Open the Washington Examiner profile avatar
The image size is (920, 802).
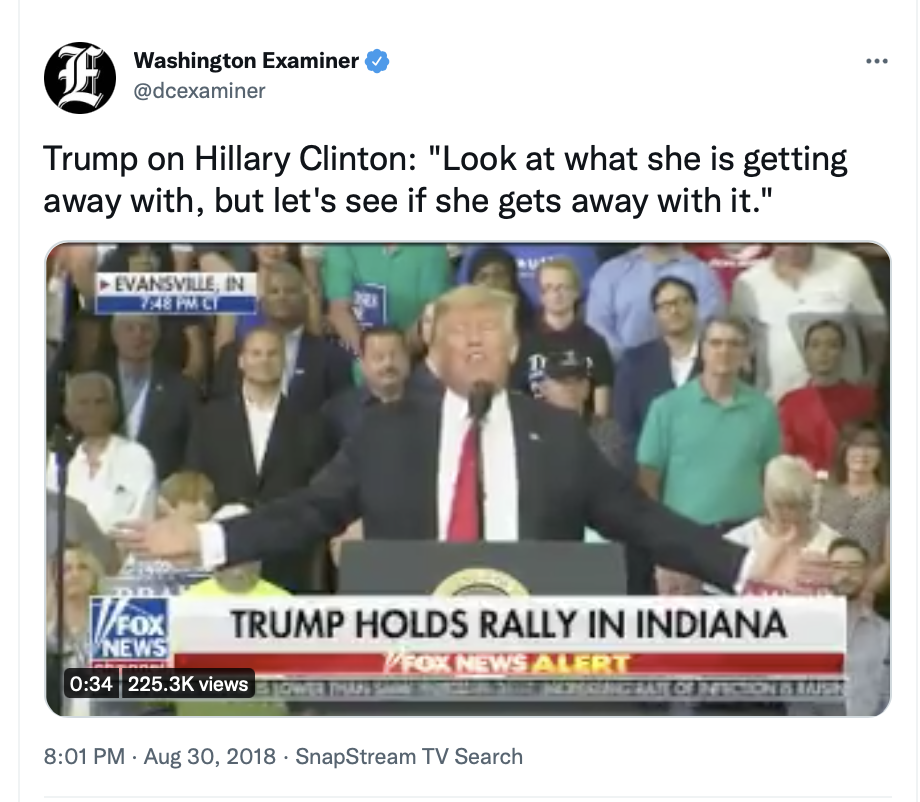point(80,77)
